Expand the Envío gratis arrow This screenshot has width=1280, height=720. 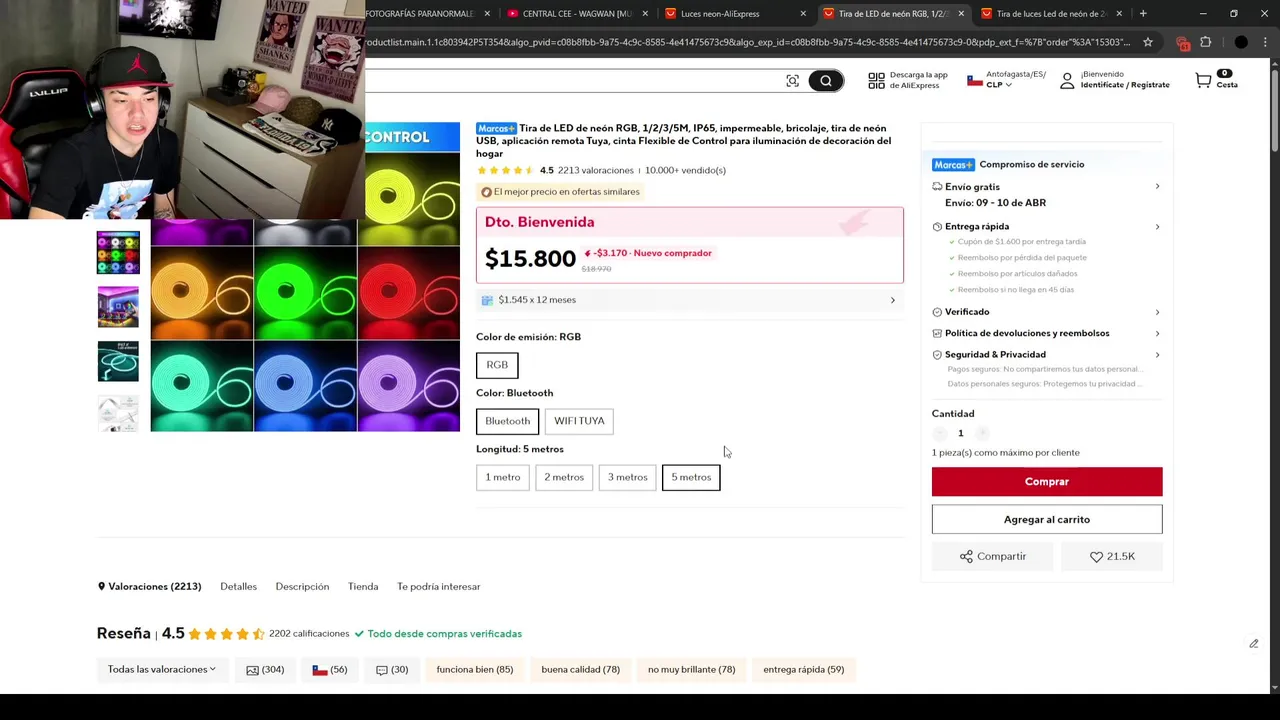pos(1157,187)
